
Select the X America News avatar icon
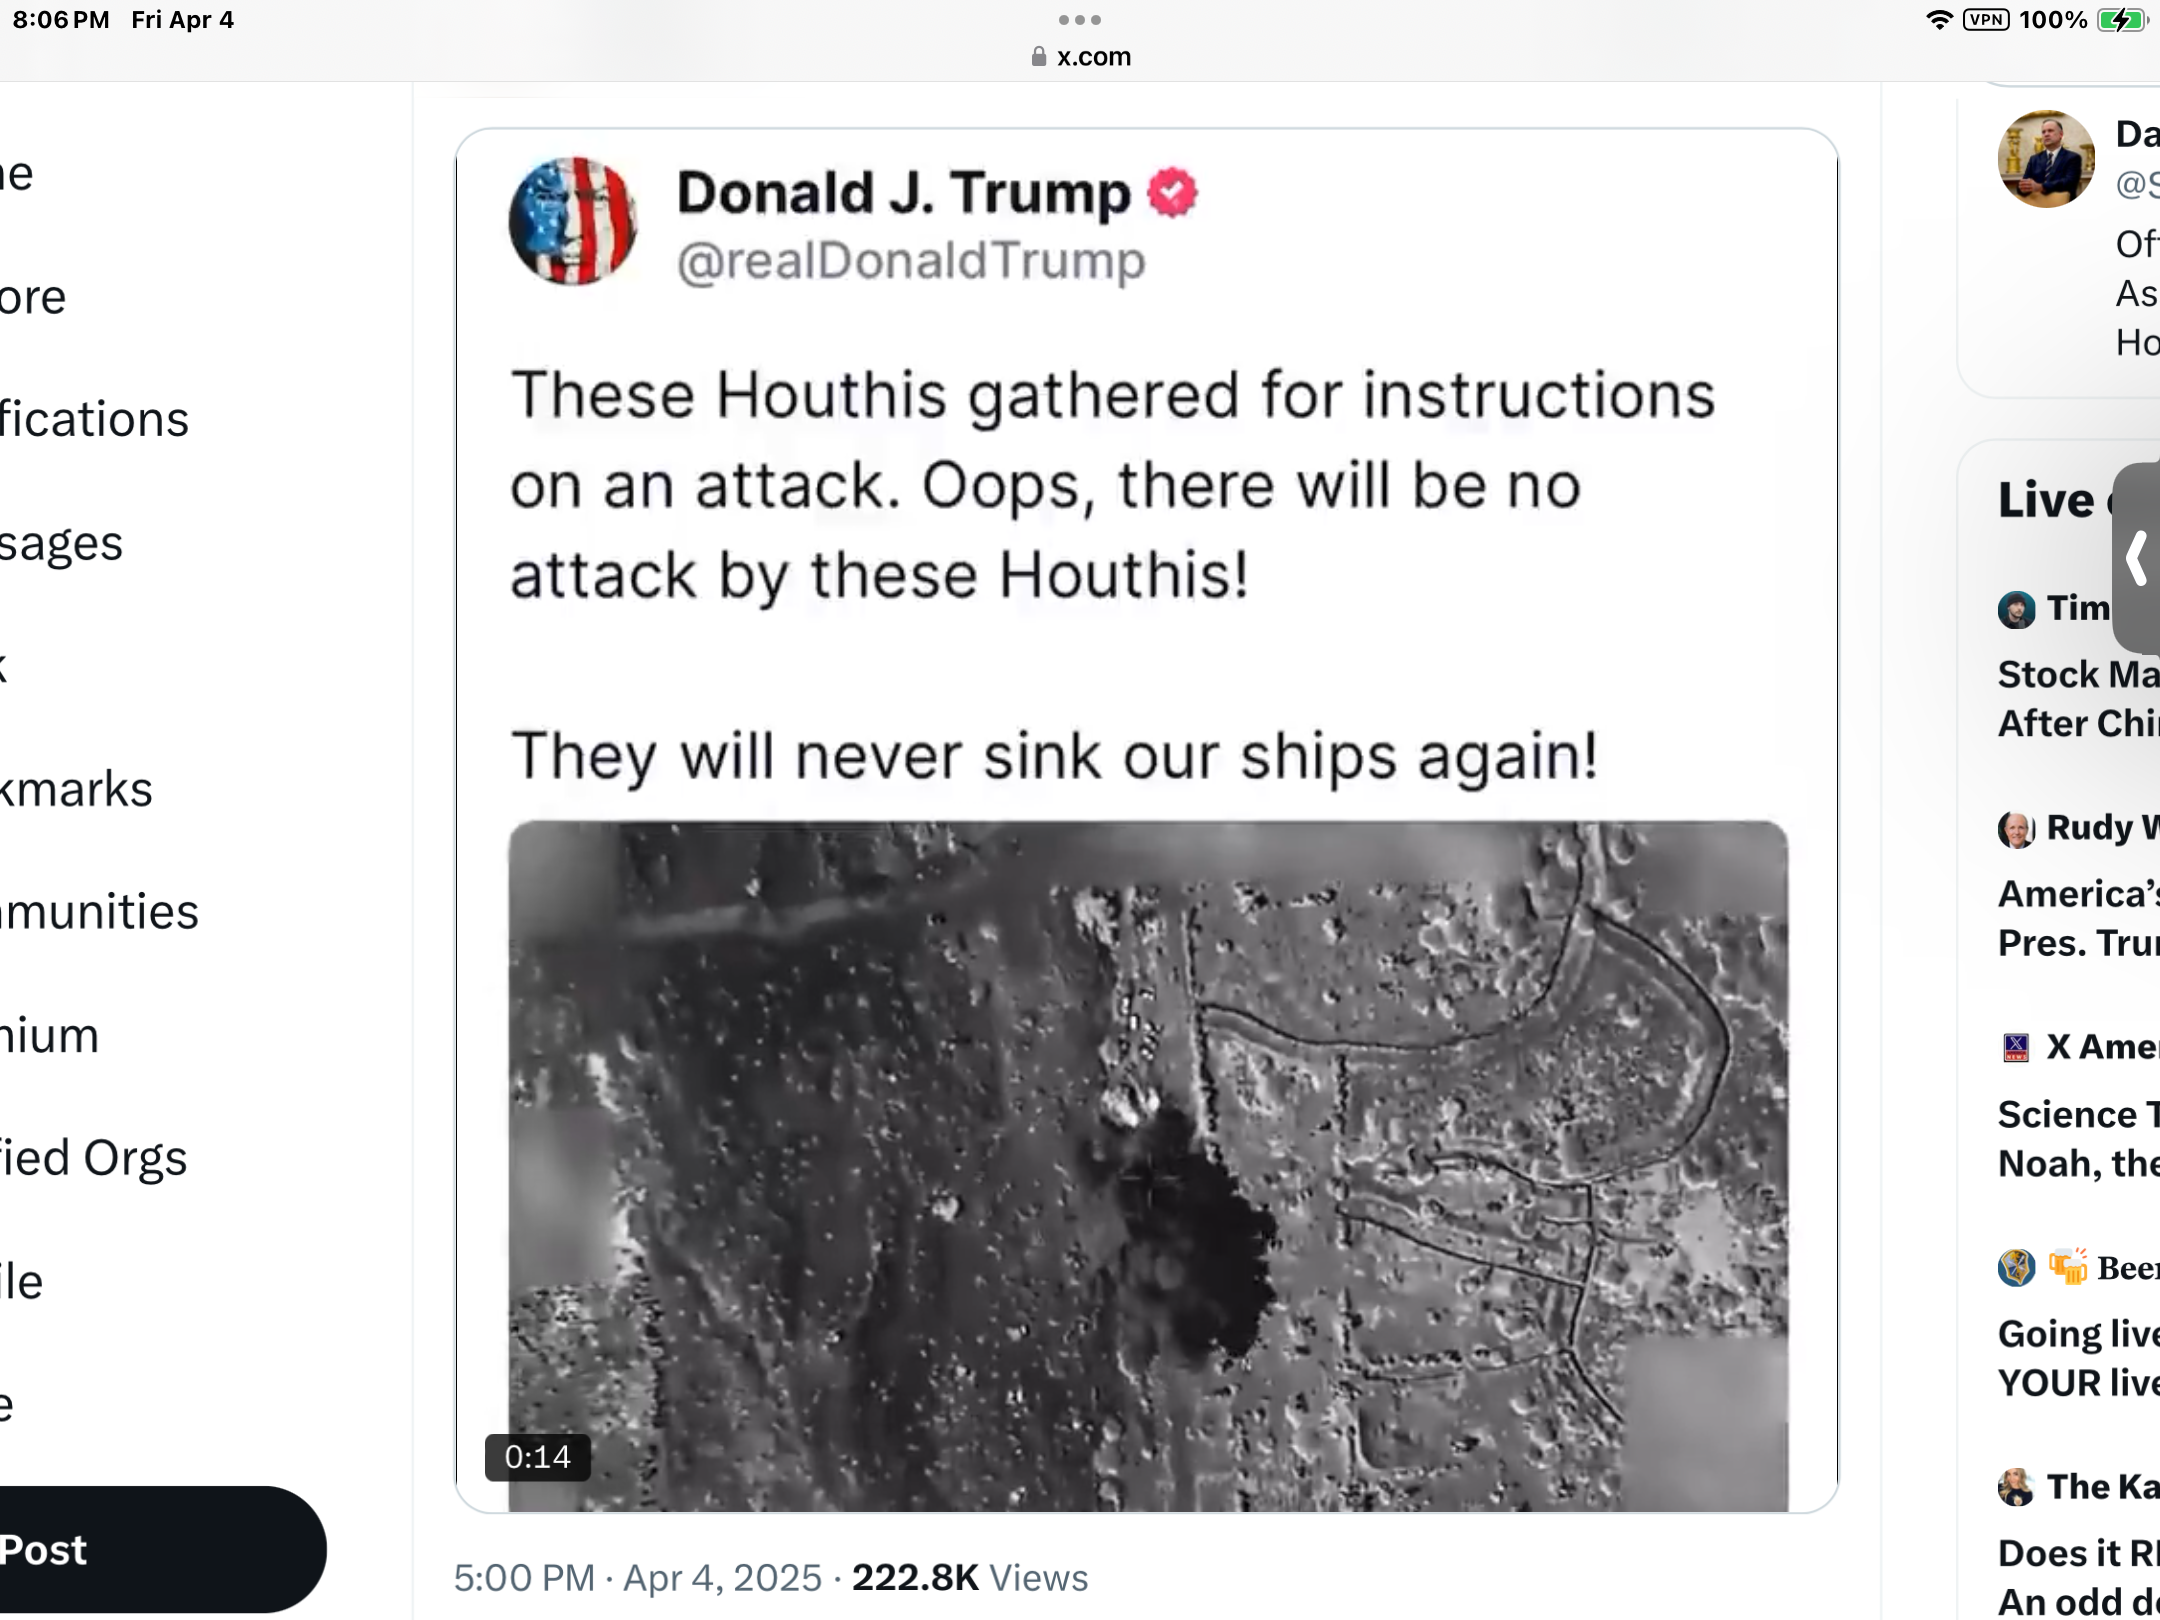[x=2016, y=1048]
